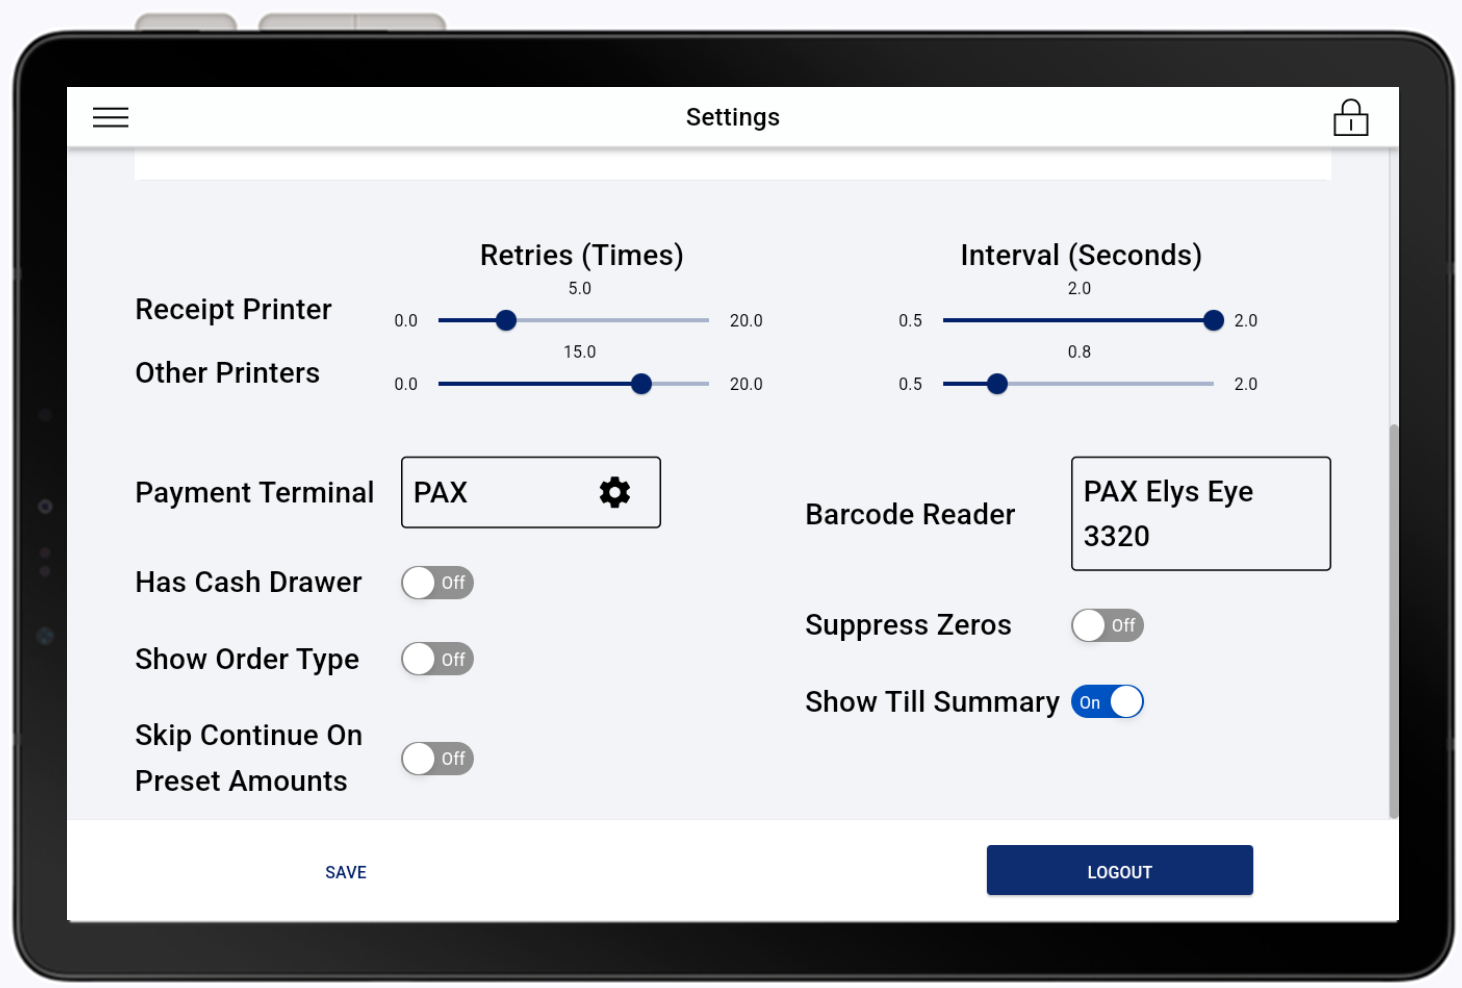This screenshot has width=1462, height=988.
Task: Open PAX payment terminal gear settings
Action: [x=615, y=492]
